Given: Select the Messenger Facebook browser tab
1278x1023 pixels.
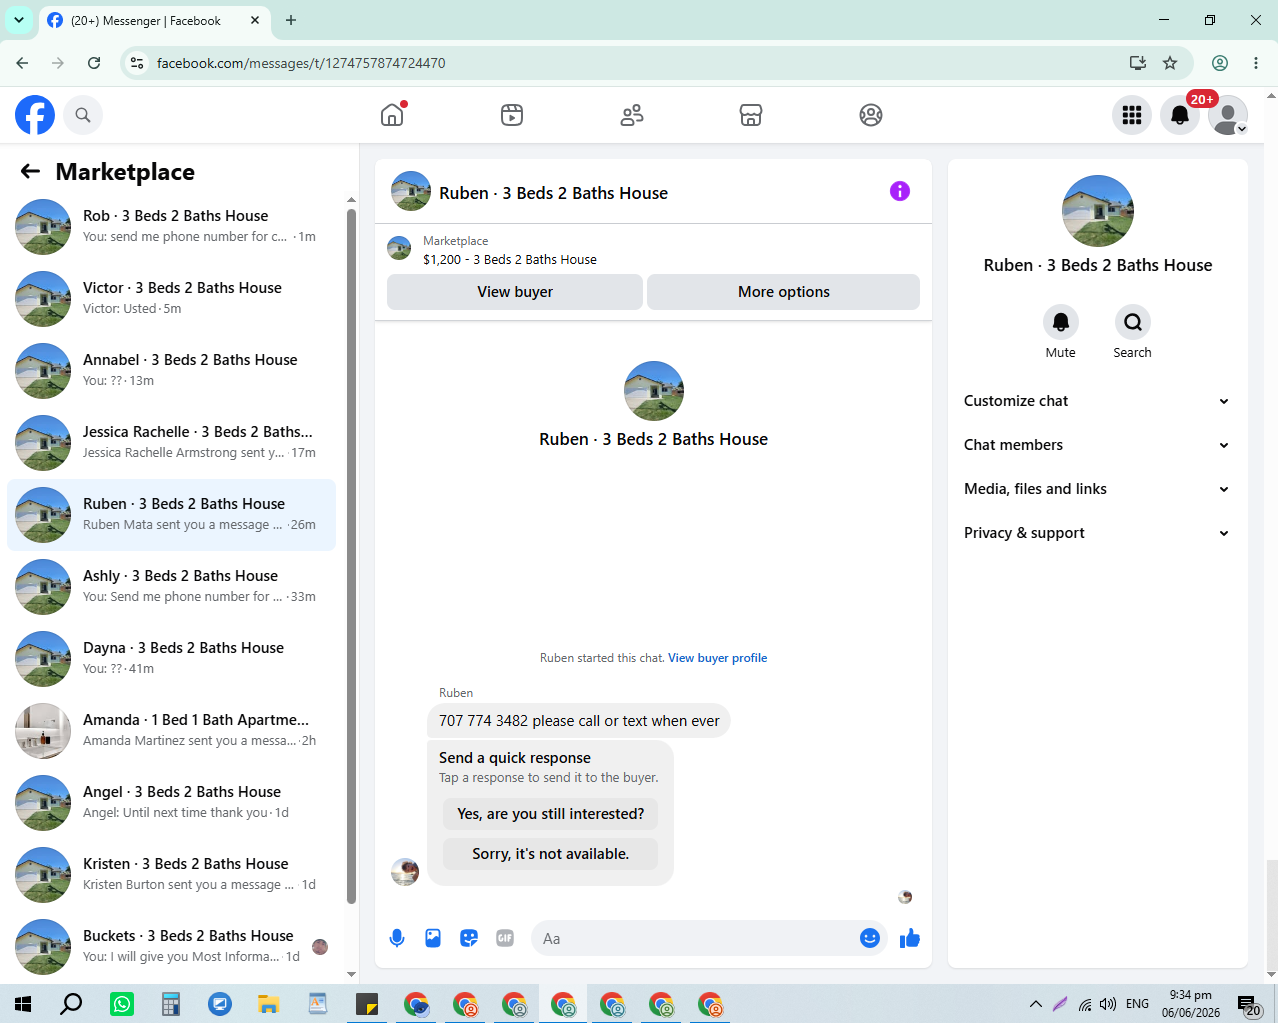Looking at the screenshot, I should 154,20.
